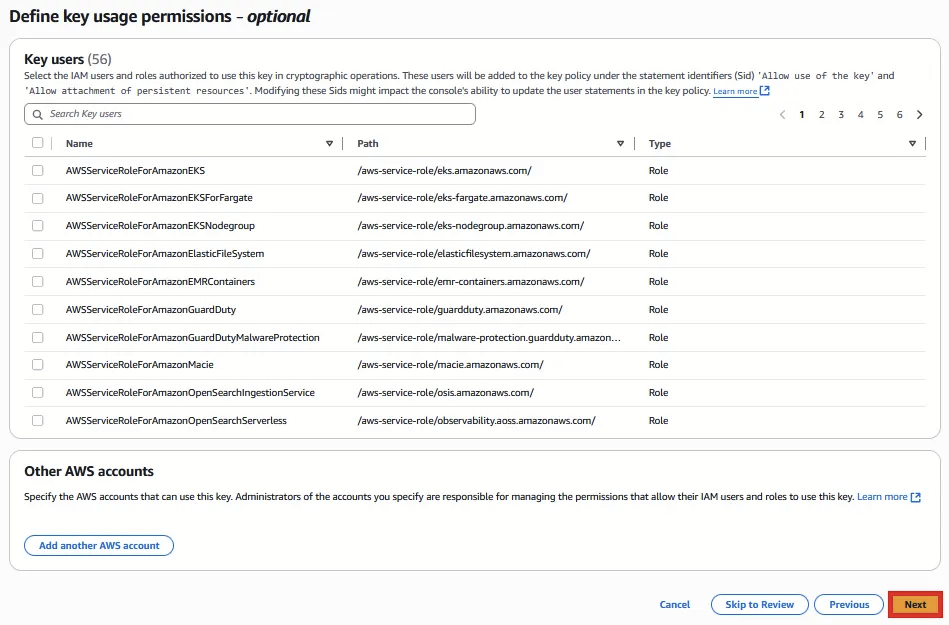Sort key users by the Name column

(330, 144)
